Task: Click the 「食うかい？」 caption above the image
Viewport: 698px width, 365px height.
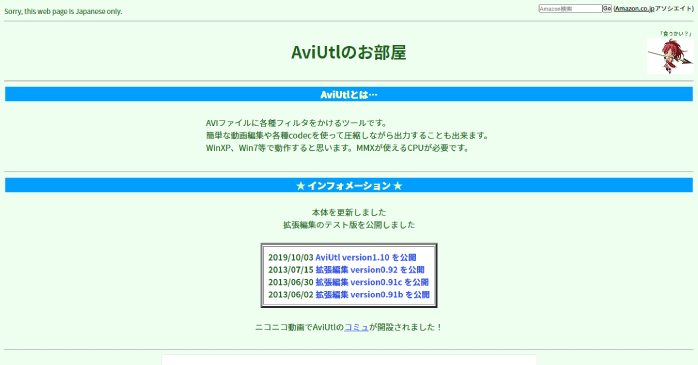Action: click(x=675, y=34)
